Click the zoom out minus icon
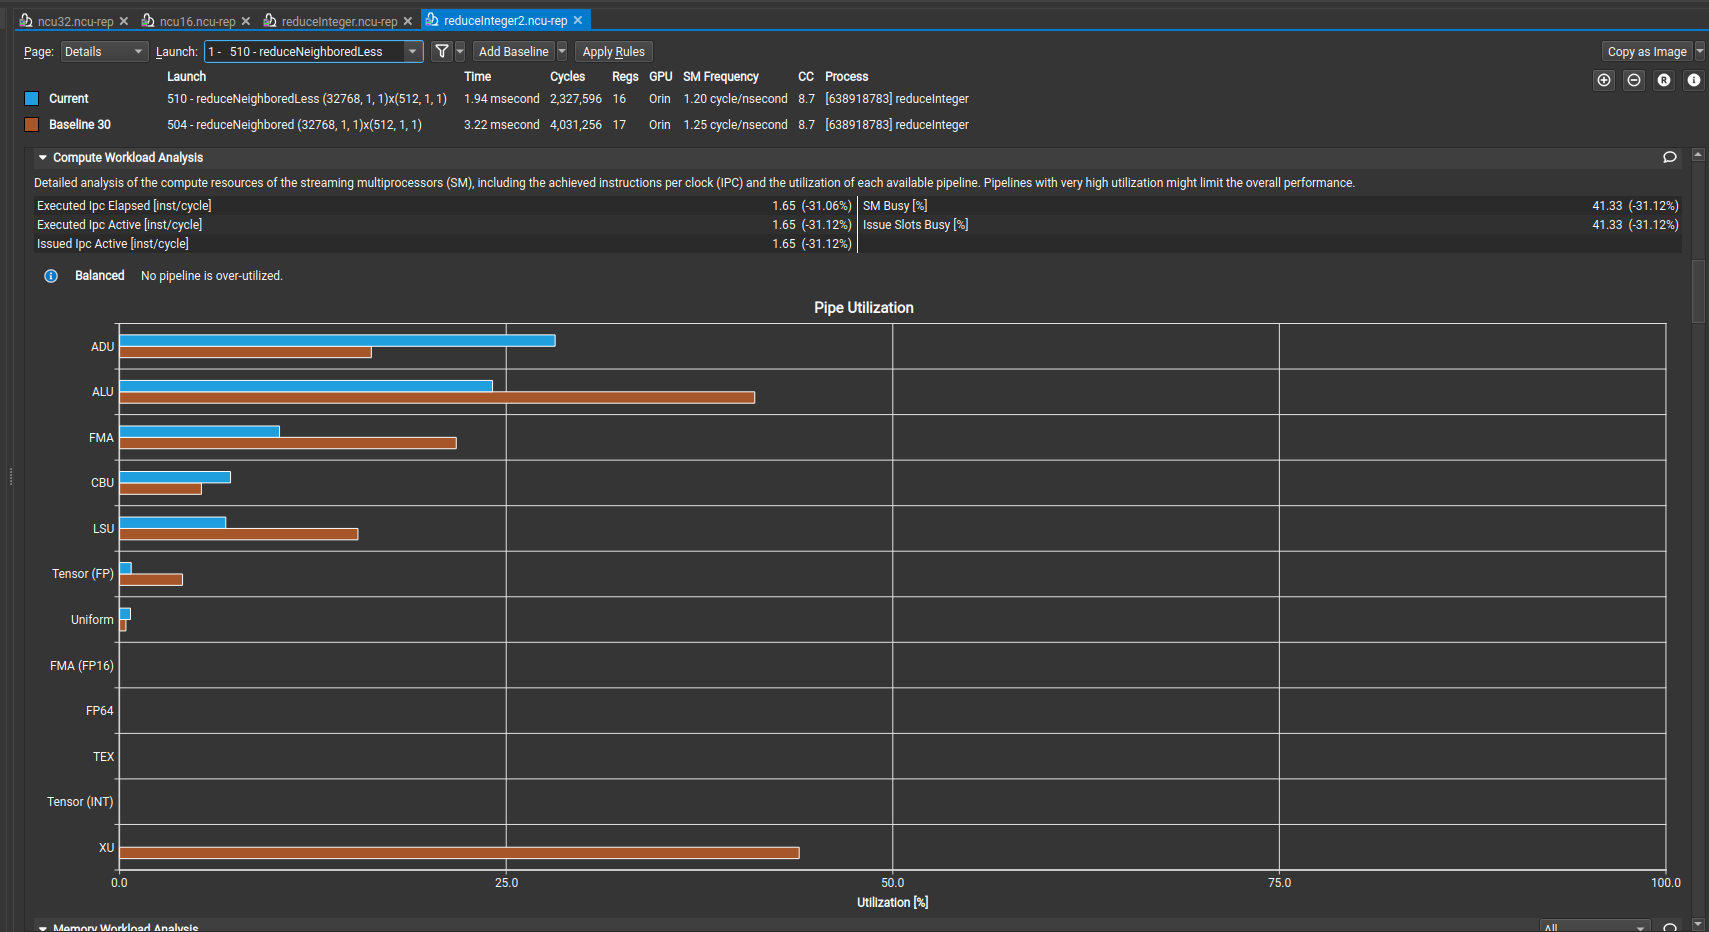The image size is (1709, 932). [x=1634, y=80]
